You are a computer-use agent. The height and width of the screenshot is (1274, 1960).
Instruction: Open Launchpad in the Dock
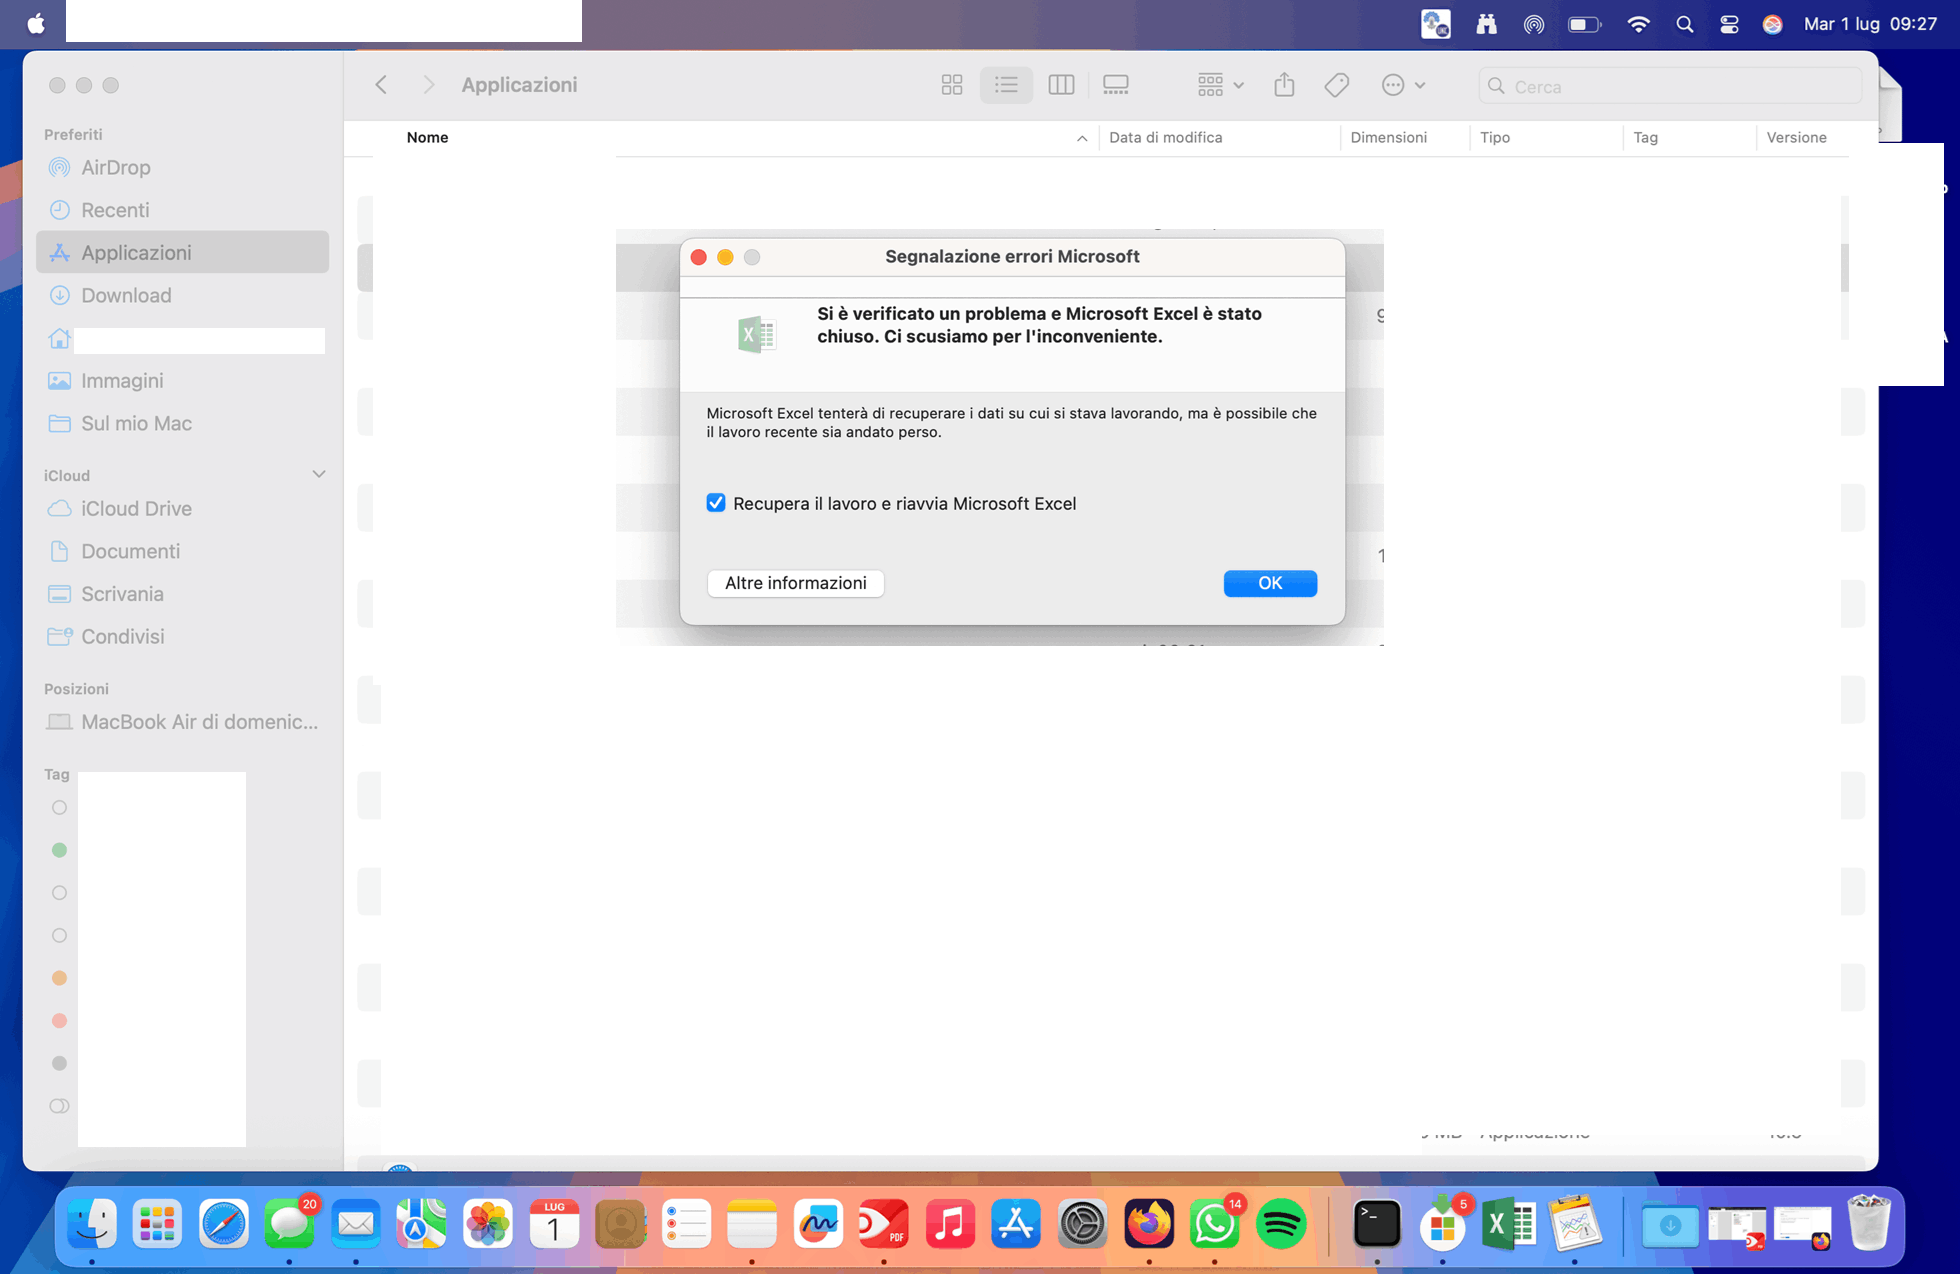pos(157,1224)
